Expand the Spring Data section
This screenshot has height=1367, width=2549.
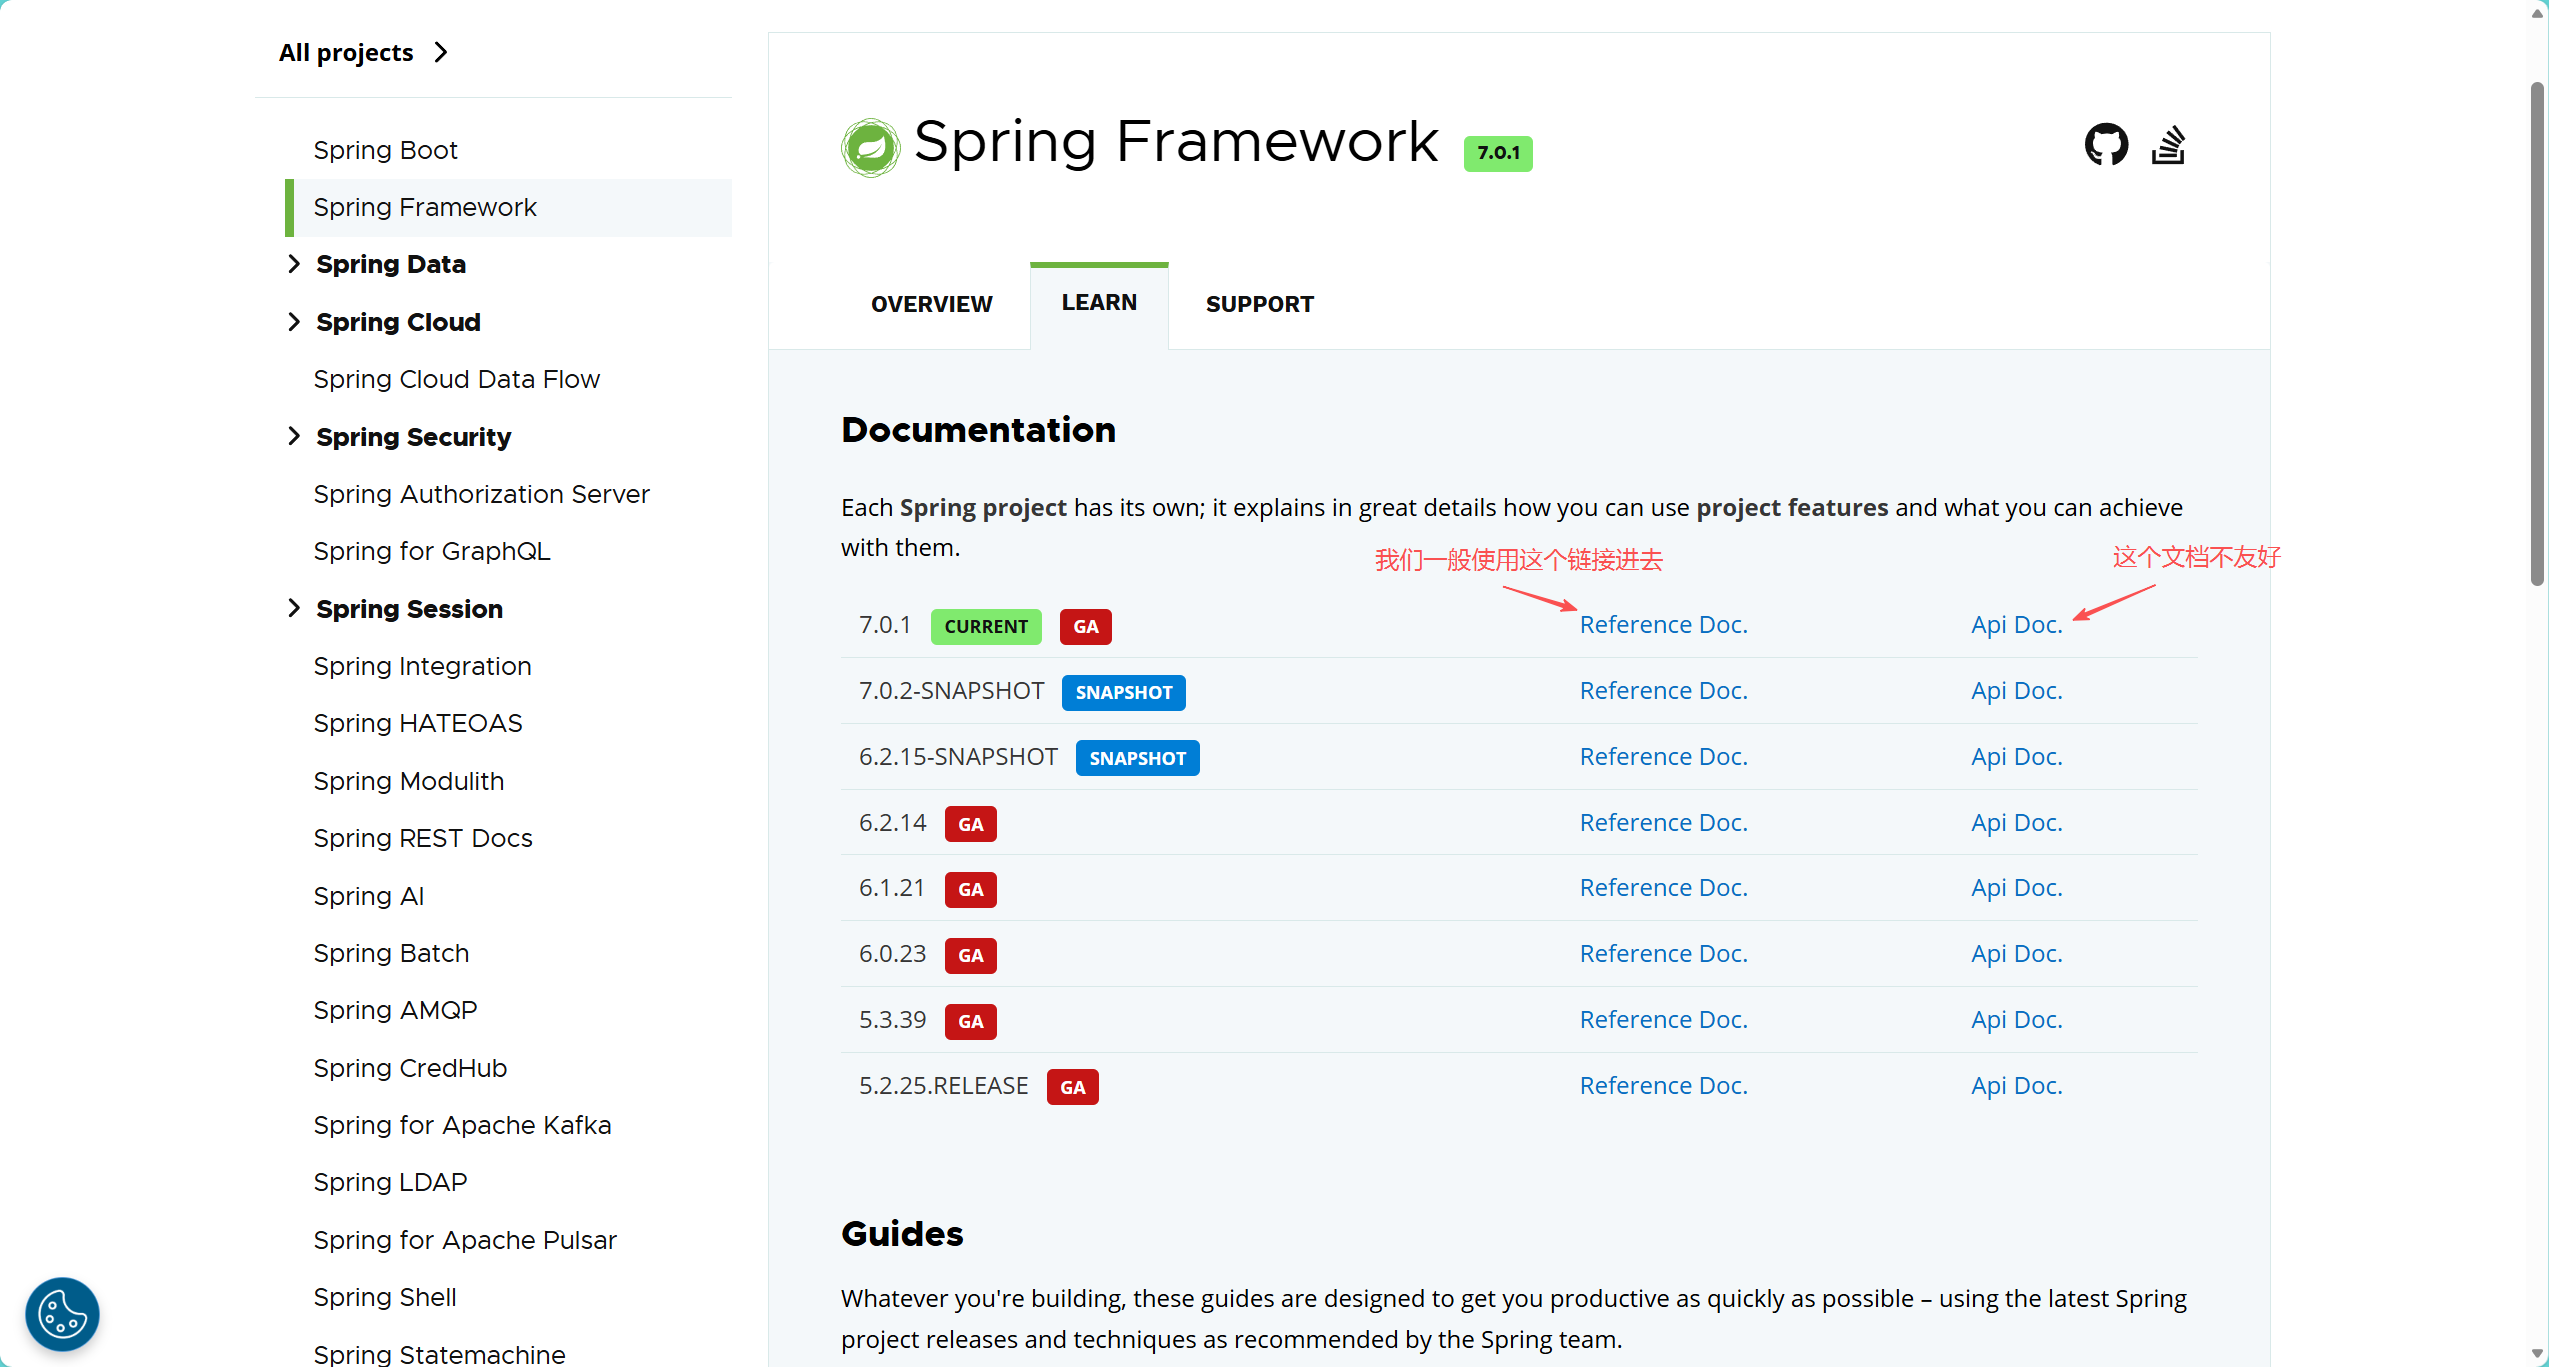tap(294, 264)
